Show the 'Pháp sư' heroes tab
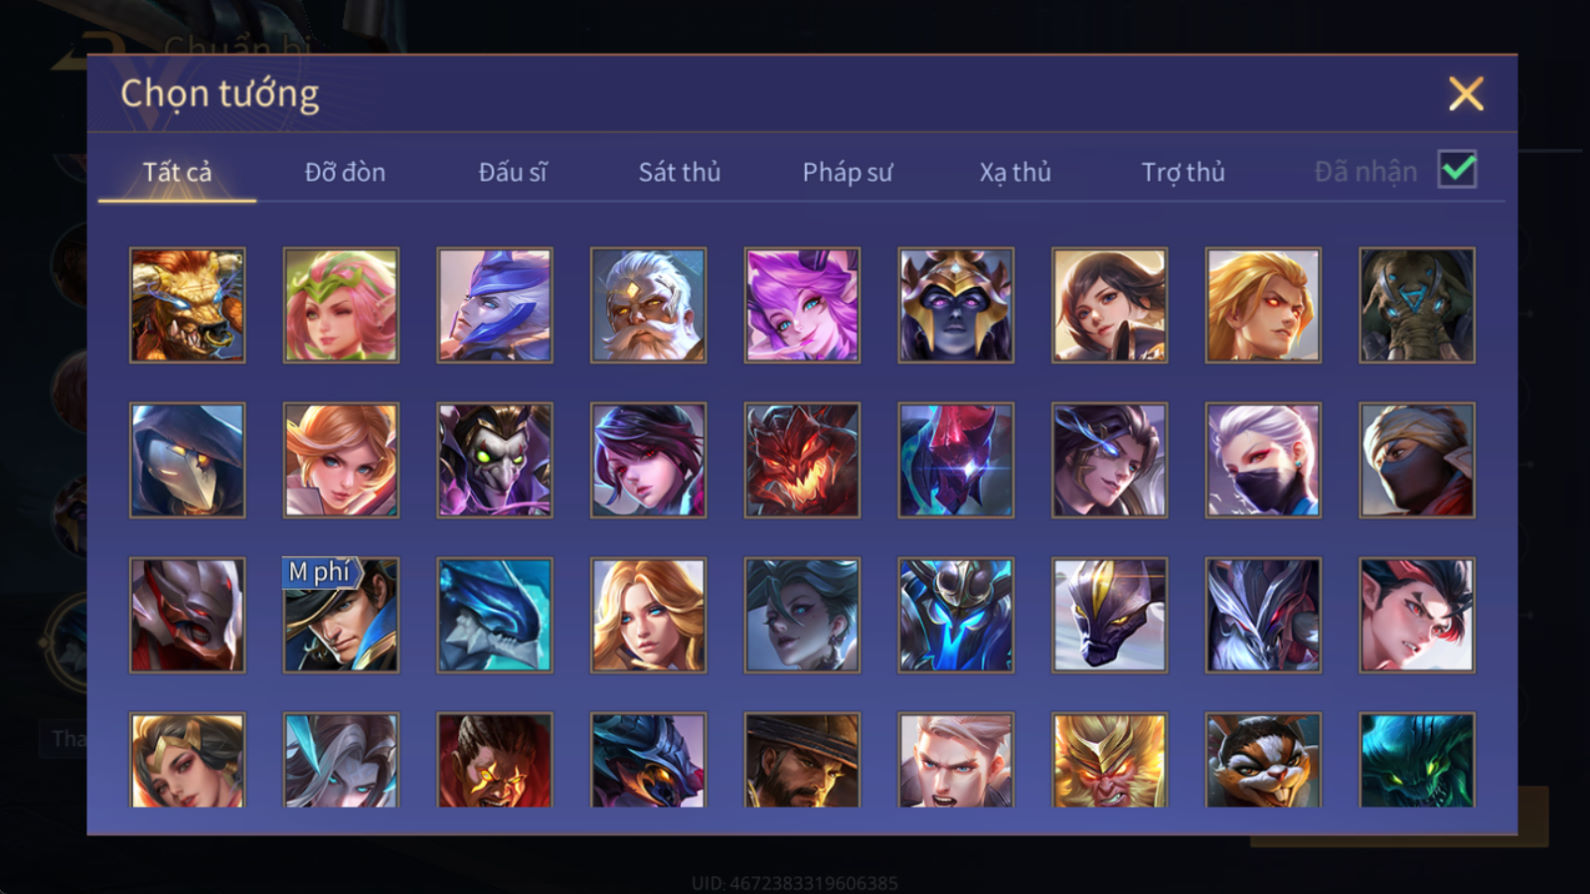The width and height of the screenshot is (1590, 894). pos(847,172)
